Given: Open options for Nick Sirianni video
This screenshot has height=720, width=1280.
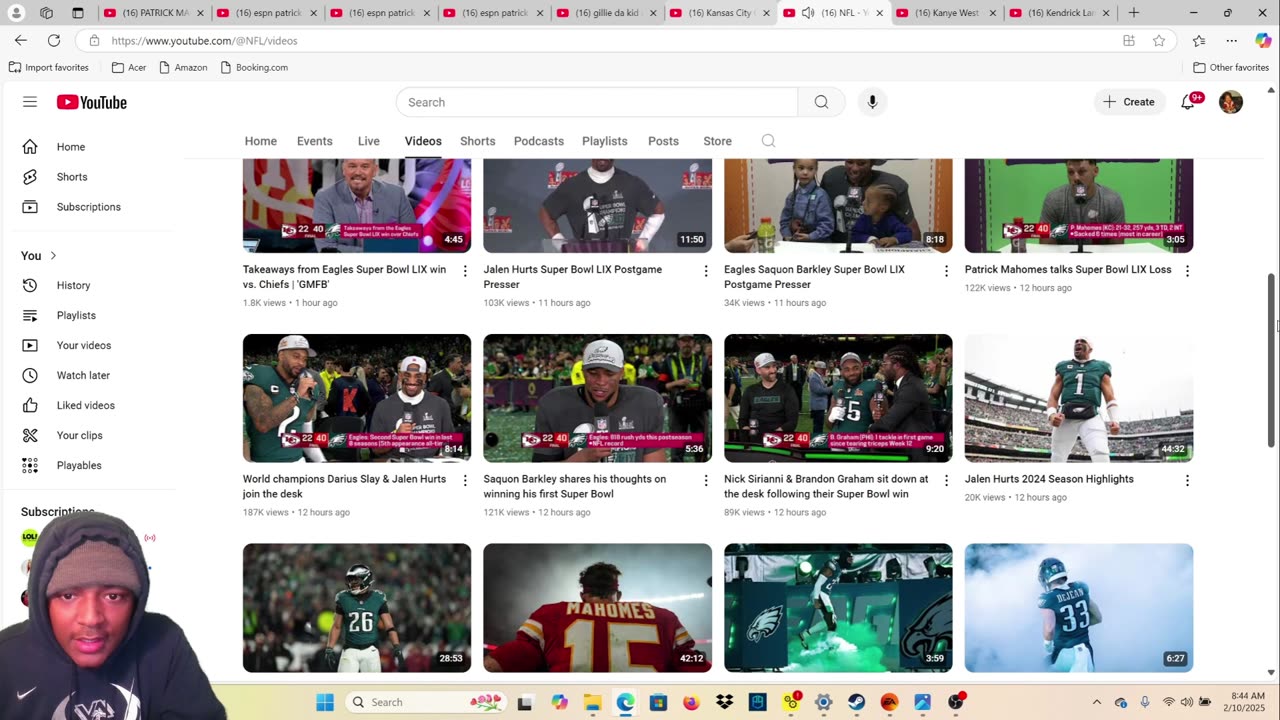Looking at the screenshot, I should pyautogui.click(x=946, y=481).
